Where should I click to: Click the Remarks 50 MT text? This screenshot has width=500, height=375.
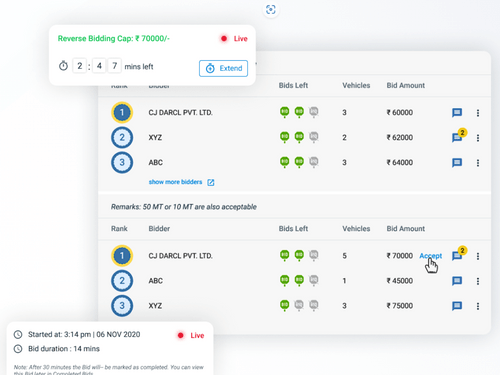tap(184, 207)
